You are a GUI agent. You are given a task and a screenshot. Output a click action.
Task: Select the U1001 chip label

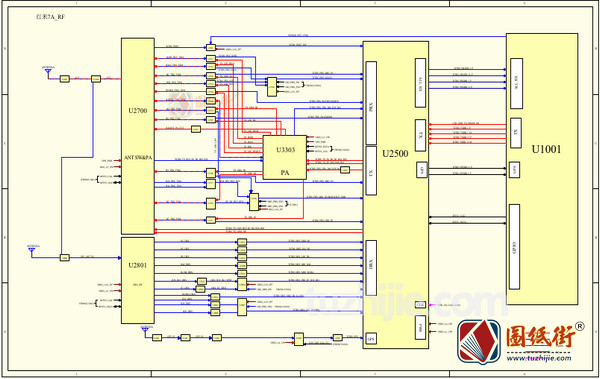546,149
